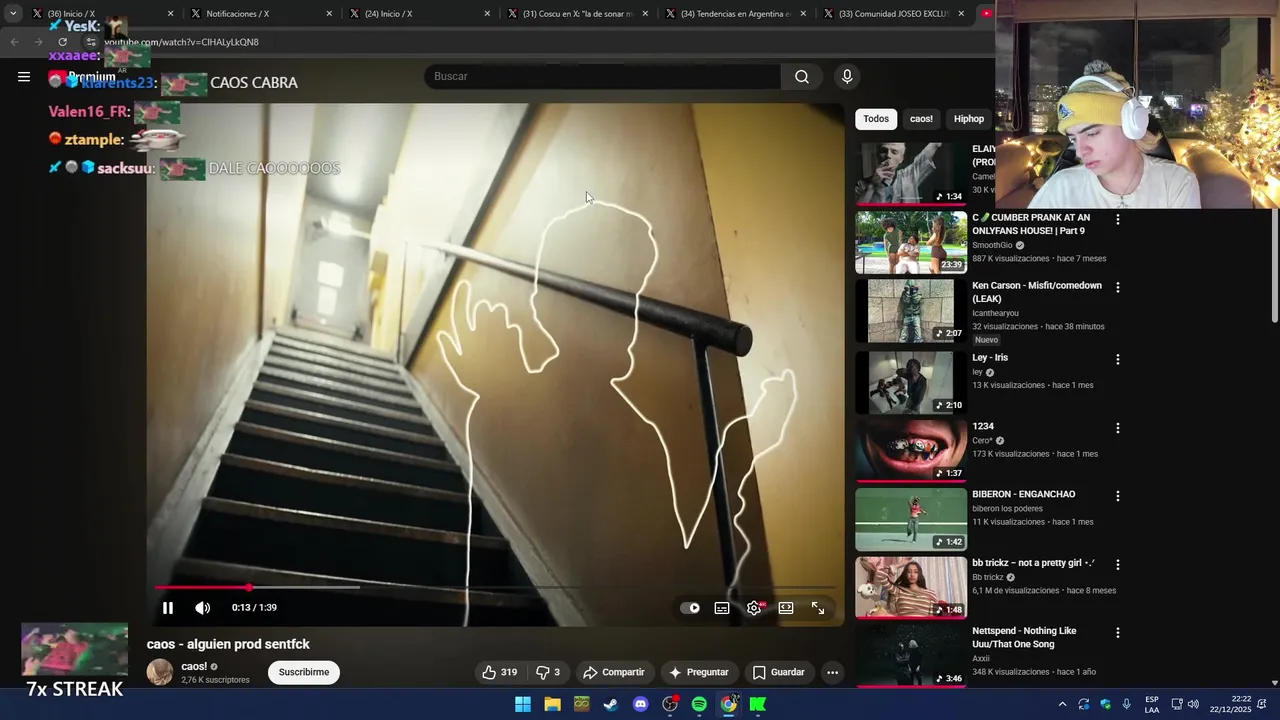This screenshot has height=720, width=1280.
Task: Click the Compartir share button
Action: point(614,672)
